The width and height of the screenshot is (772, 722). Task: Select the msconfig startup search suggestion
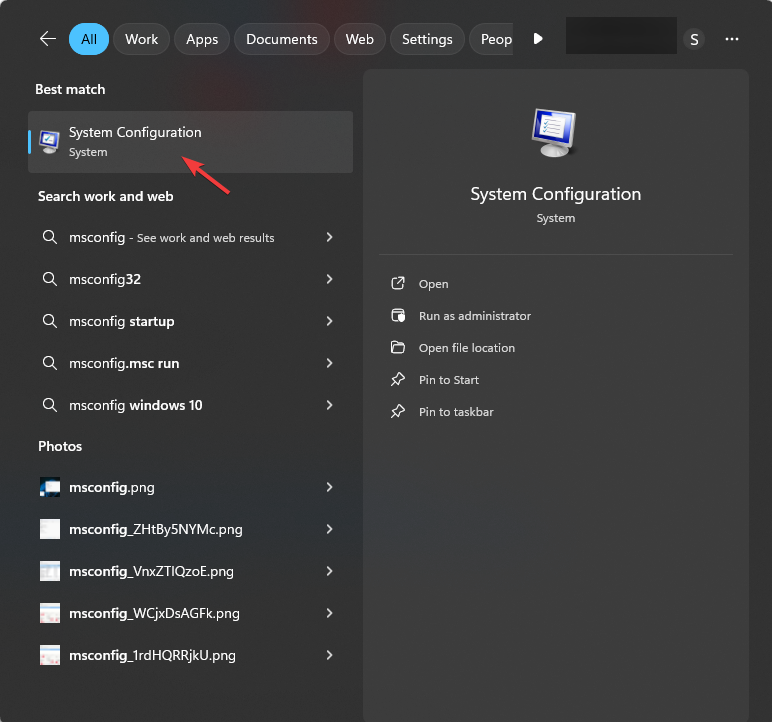191,321
